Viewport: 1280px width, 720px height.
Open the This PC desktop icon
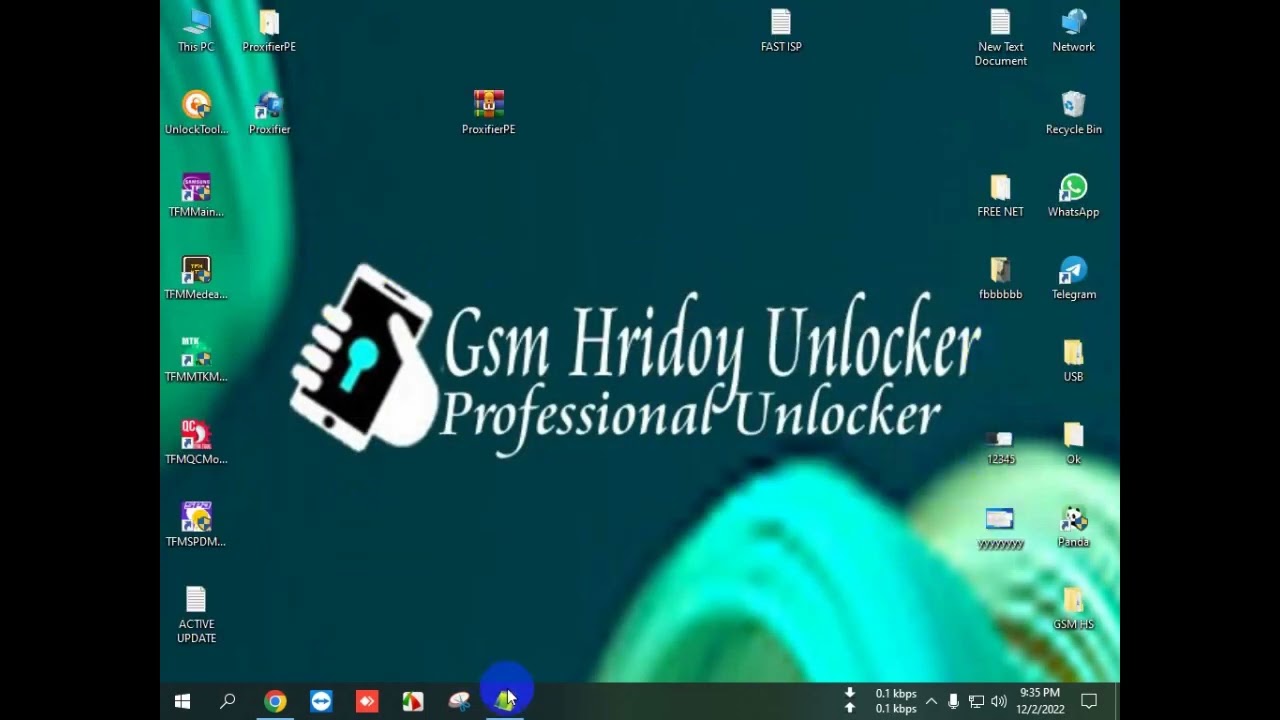[196, 30]
